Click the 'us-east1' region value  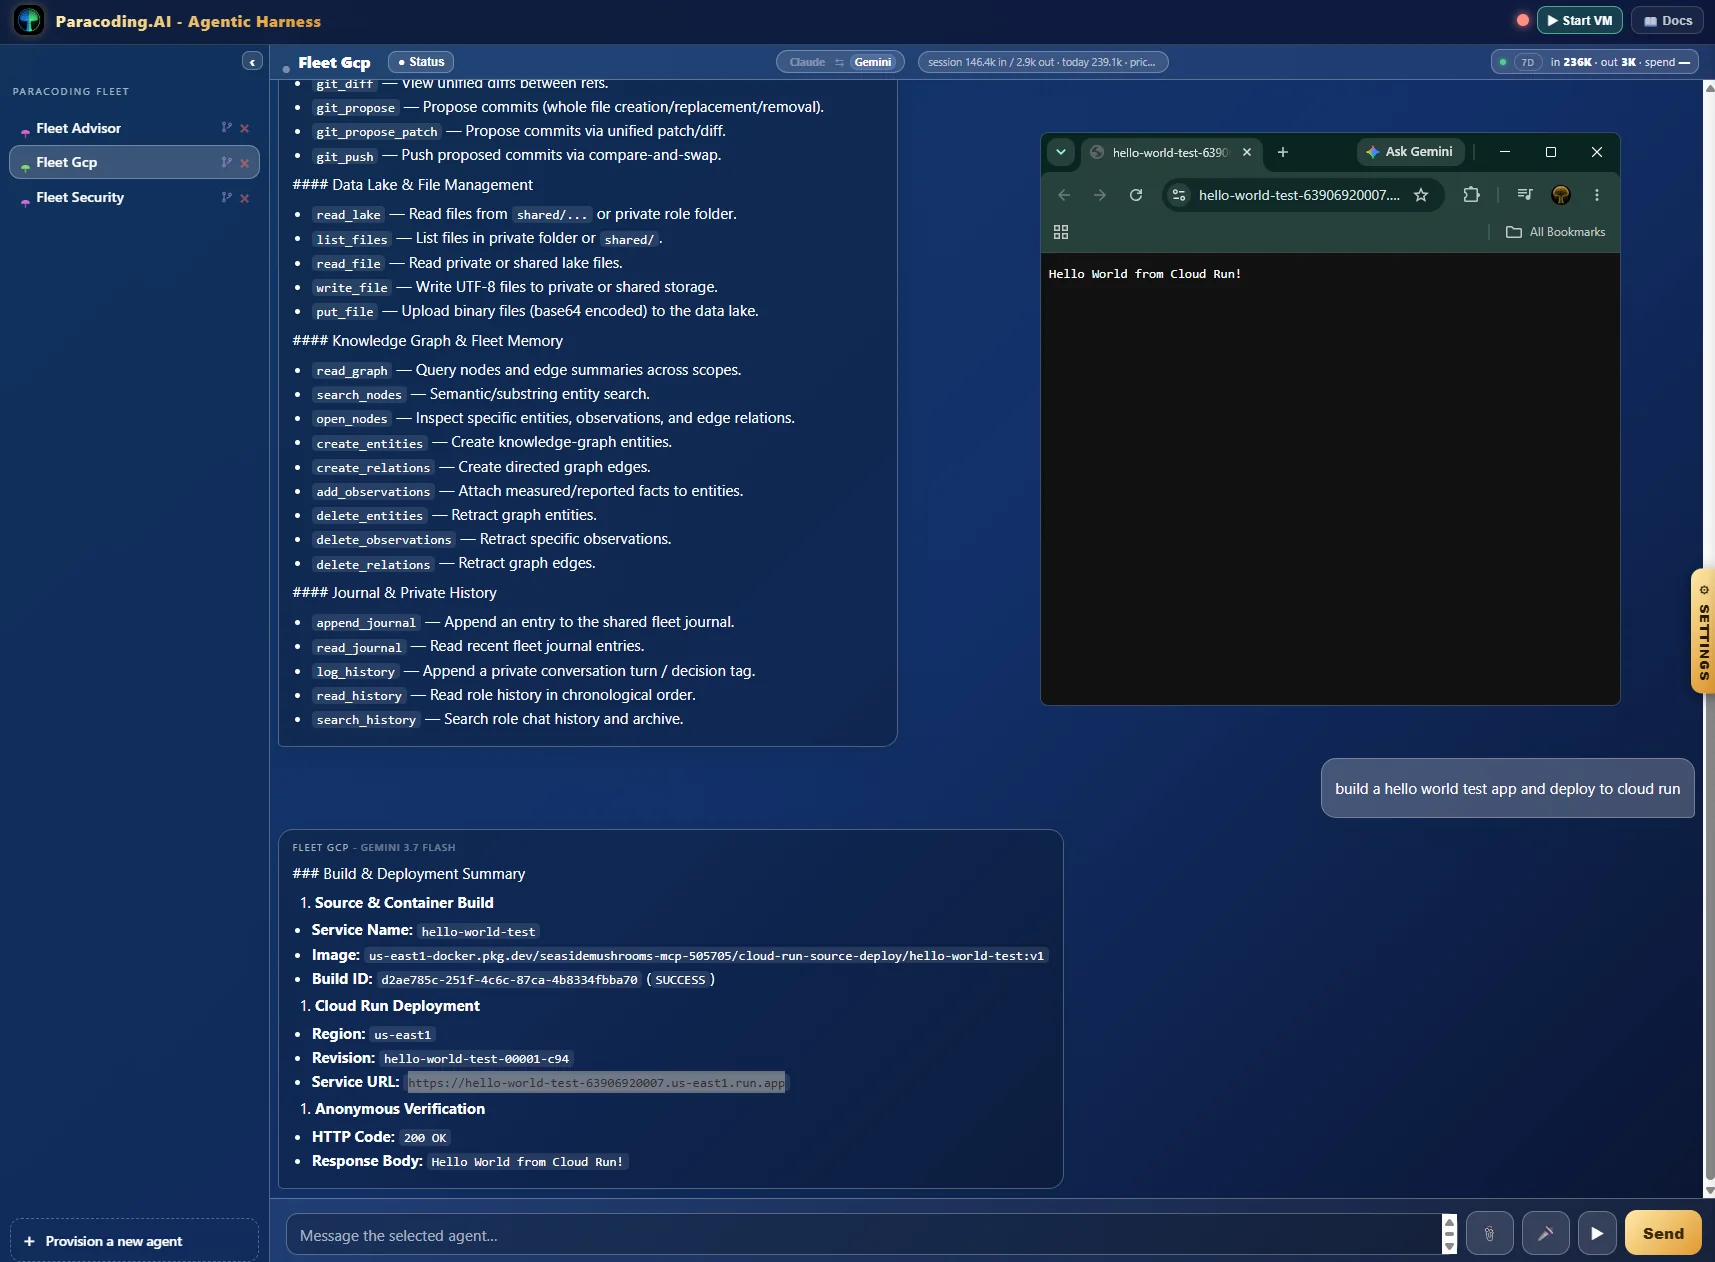point(402,1035)
